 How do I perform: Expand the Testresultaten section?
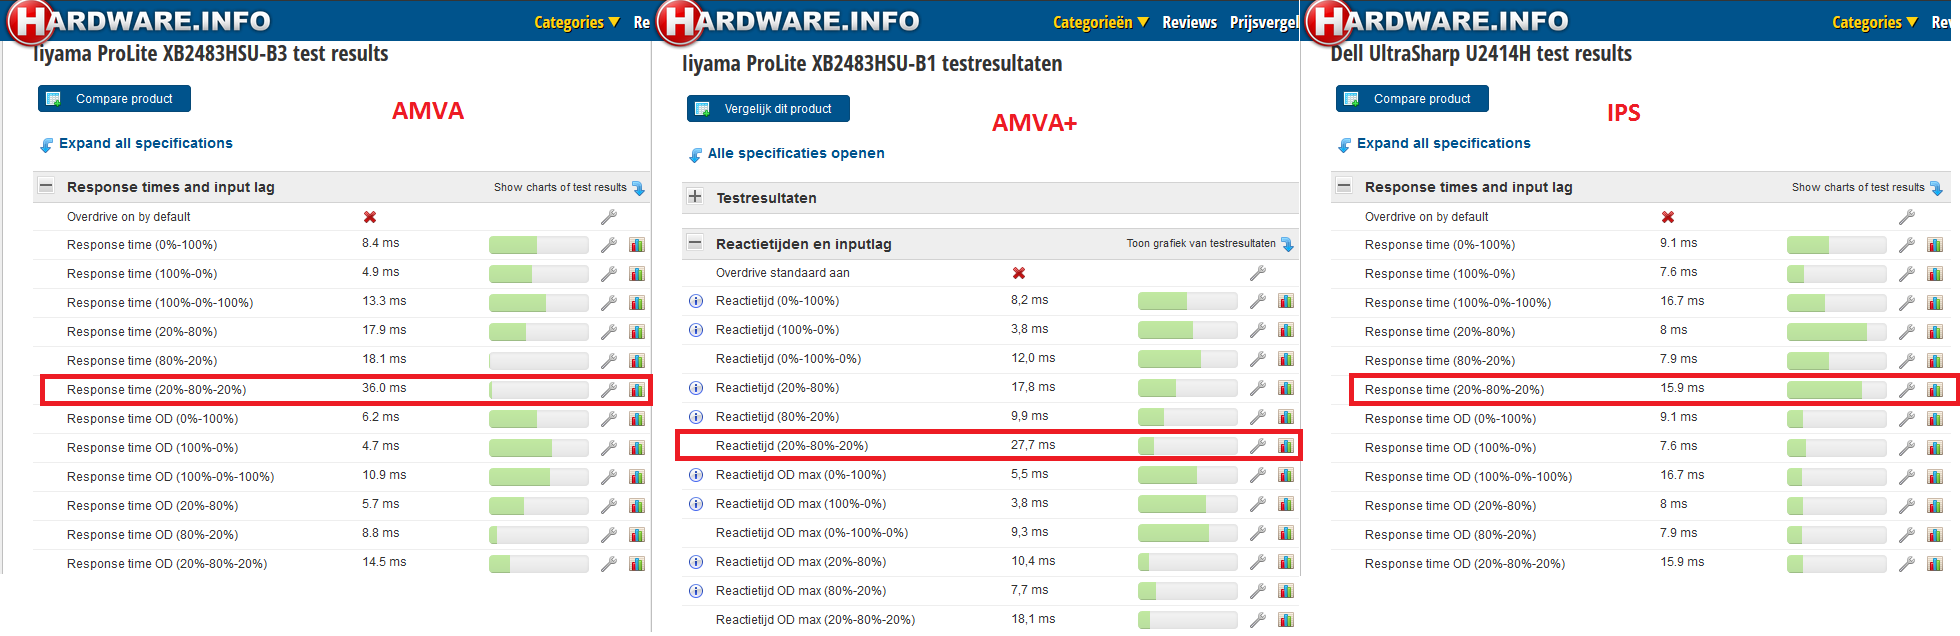[x=695, y=197]
